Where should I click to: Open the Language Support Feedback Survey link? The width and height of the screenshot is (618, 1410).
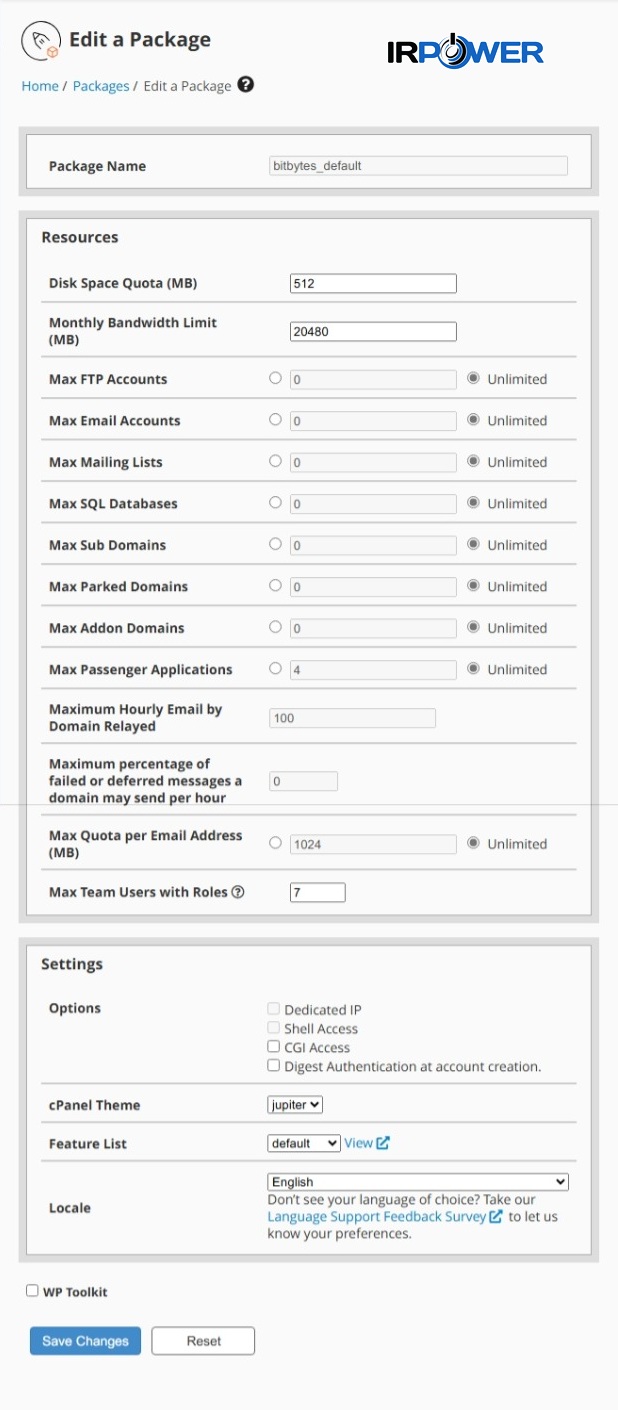point(376,1217)
